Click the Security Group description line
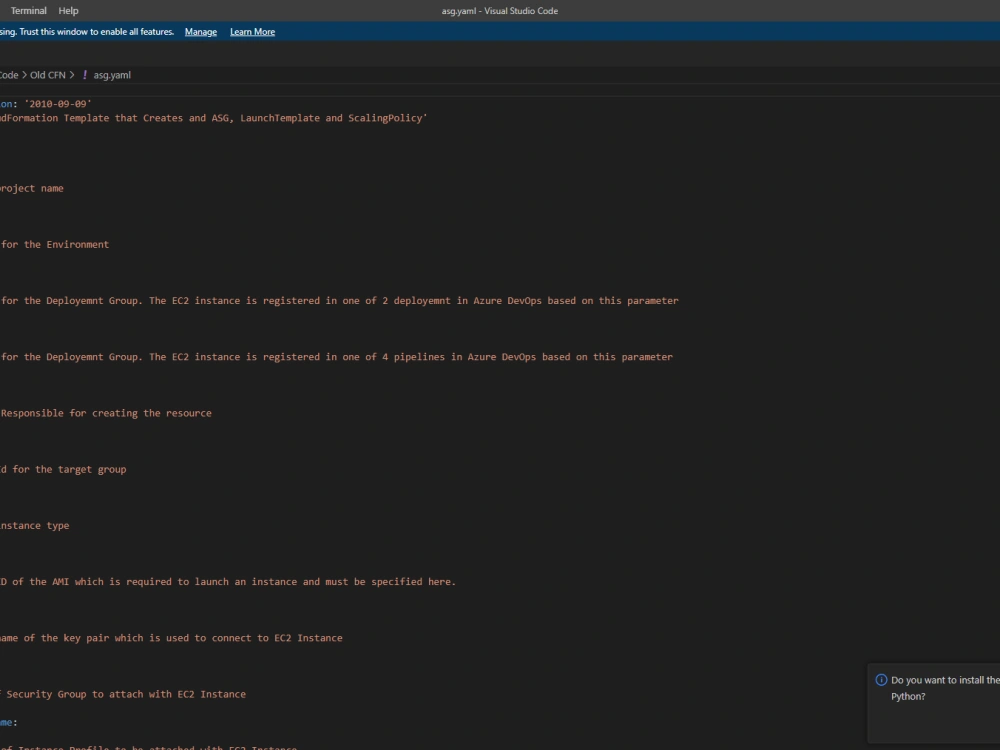This screenshot has width=1000, height=750. tap(123, 694)
